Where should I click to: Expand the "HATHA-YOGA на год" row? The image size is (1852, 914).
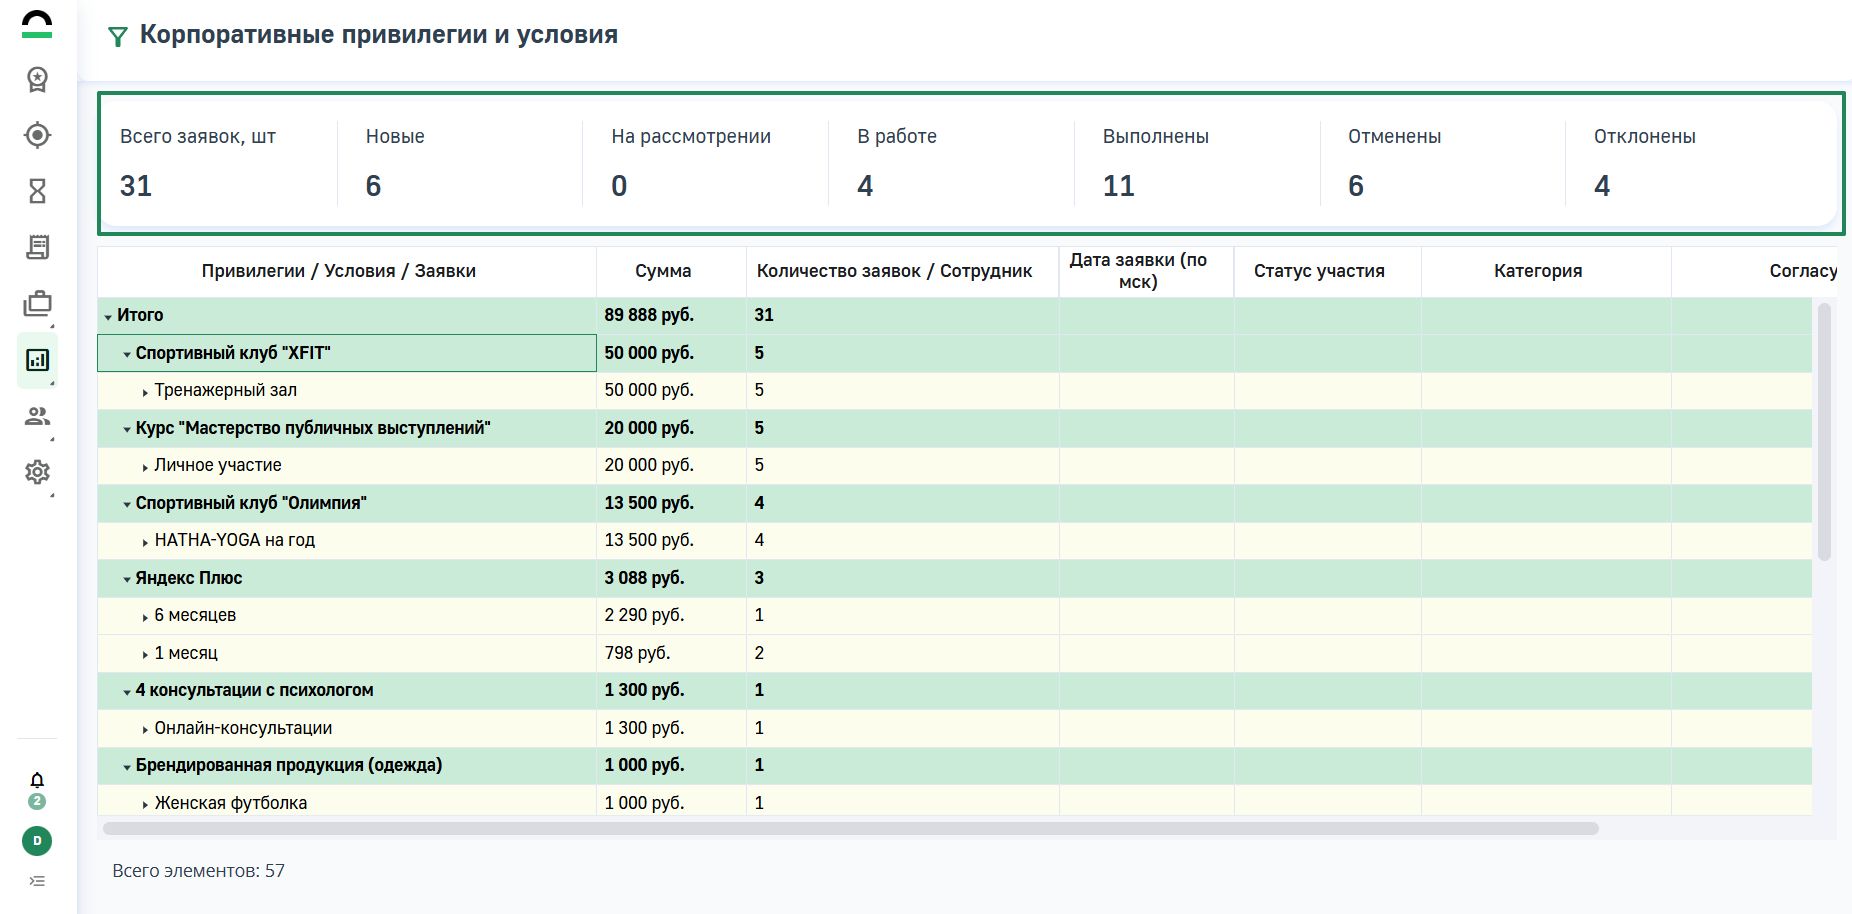(x=145, y=542)
